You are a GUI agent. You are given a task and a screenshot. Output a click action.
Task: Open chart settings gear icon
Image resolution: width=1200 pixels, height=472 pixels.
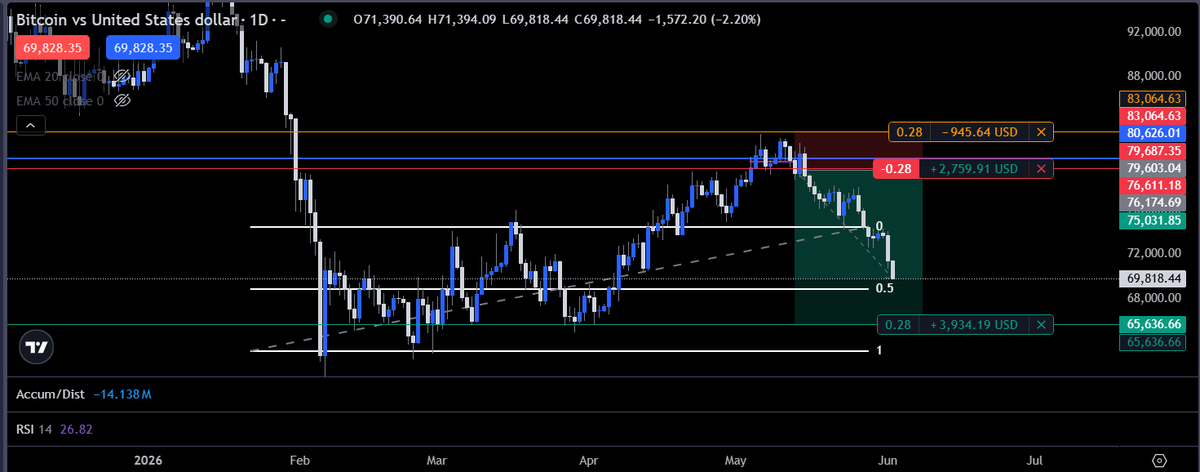[x=1159, y=459]
